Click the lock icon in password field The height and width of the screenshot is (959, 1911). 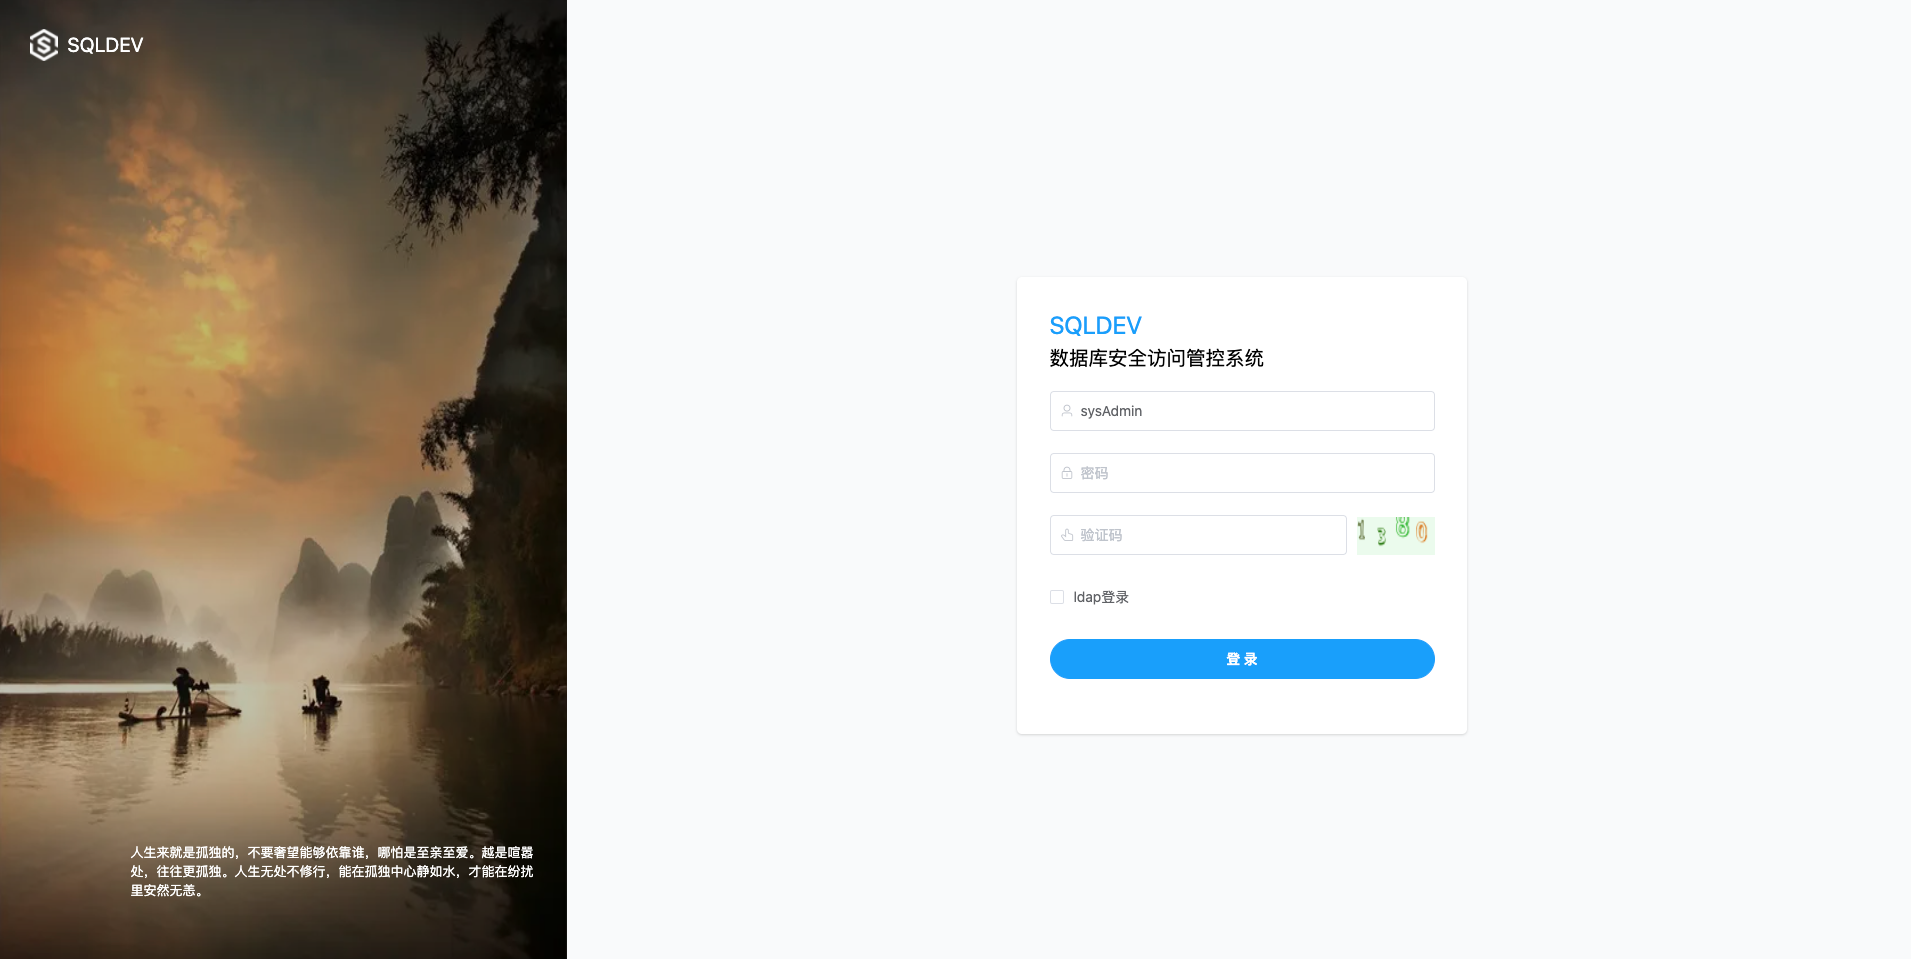point(1067,473)
